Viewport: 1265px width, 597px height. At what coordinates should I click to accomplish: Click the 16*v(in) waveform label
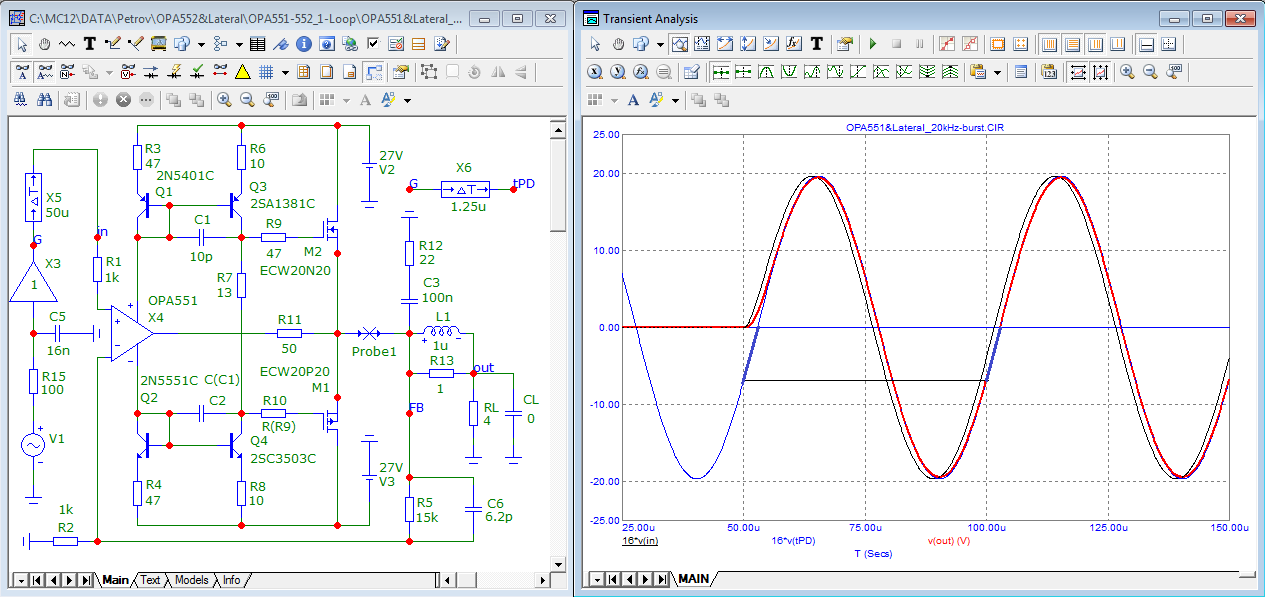[638, 540]
